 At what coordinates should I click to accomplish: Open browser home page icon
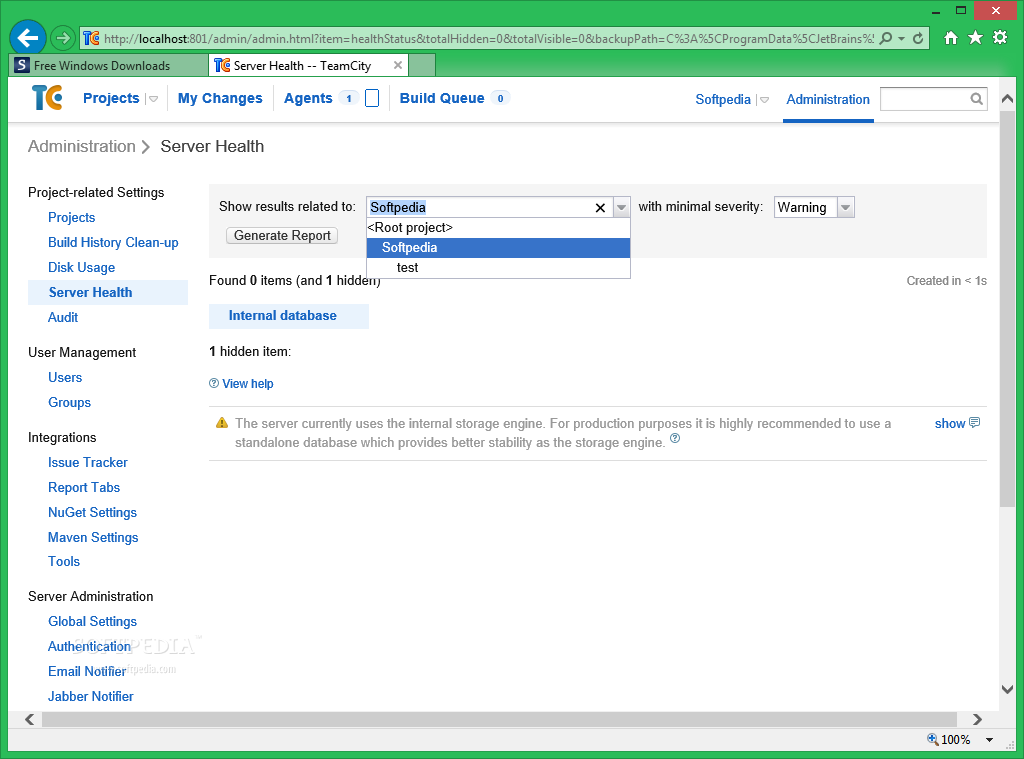click(951, 38)
